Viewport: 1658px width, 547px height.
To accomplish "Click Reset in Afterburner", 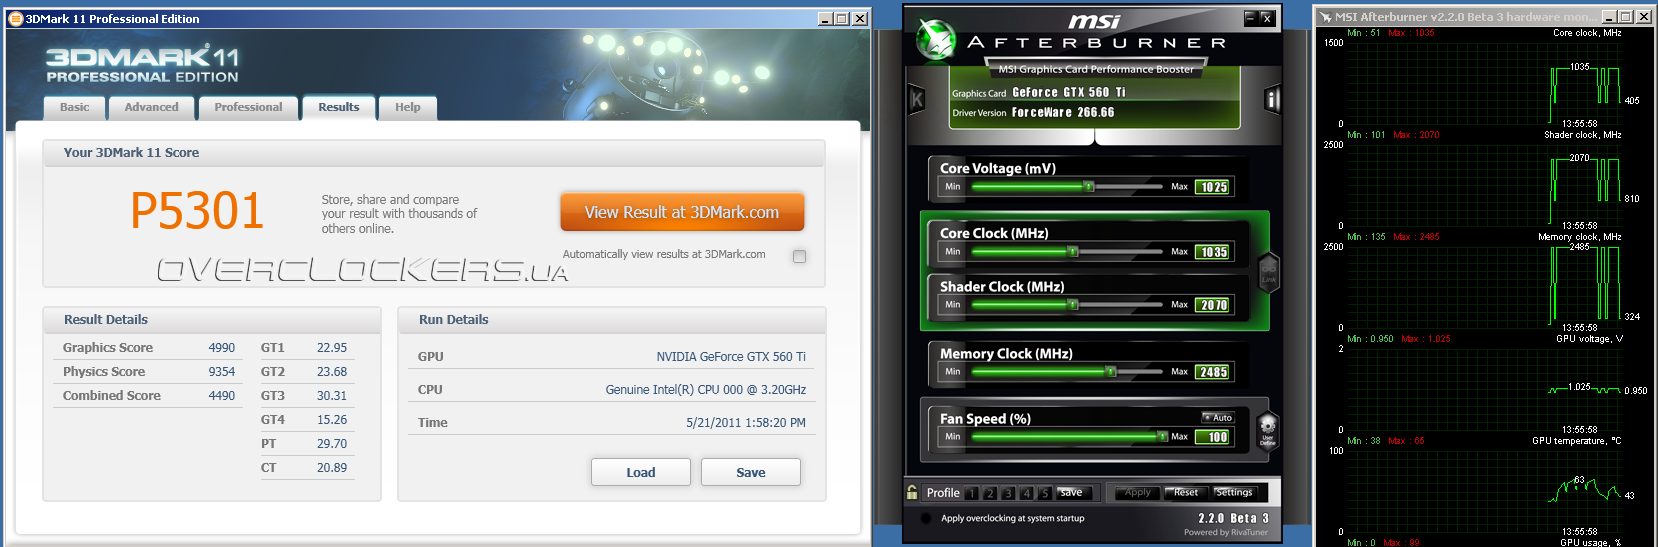I will (1186, 492).
